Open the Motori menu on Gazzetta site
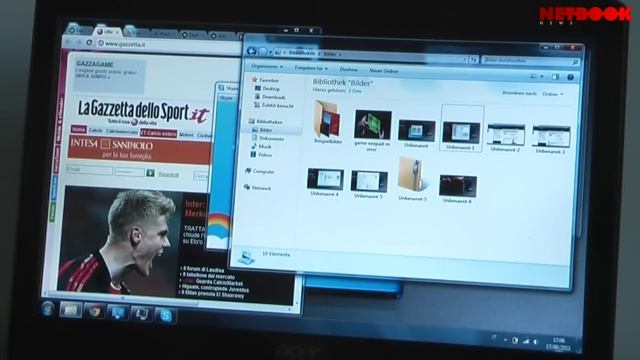Screen dimensions: 640x360 click(186, 134)
